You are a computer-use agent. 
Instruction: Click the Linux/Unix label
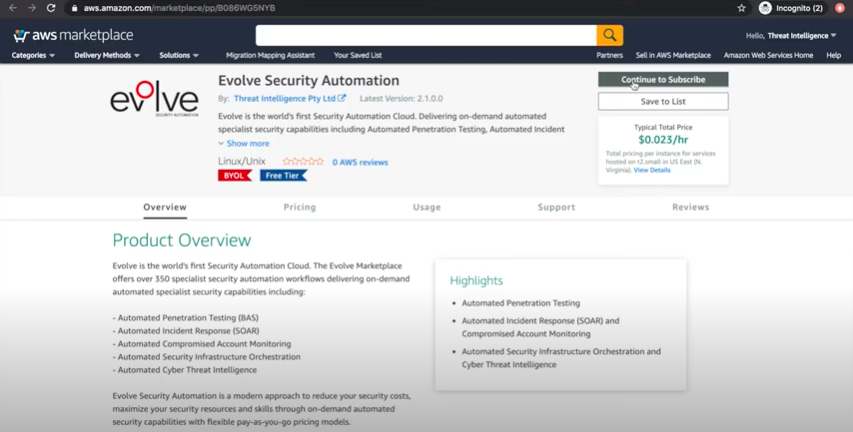(x=242, y=161)
